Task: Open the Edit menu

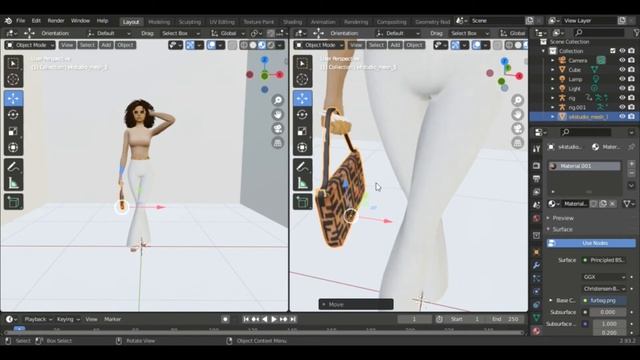Action: [36, 20]
